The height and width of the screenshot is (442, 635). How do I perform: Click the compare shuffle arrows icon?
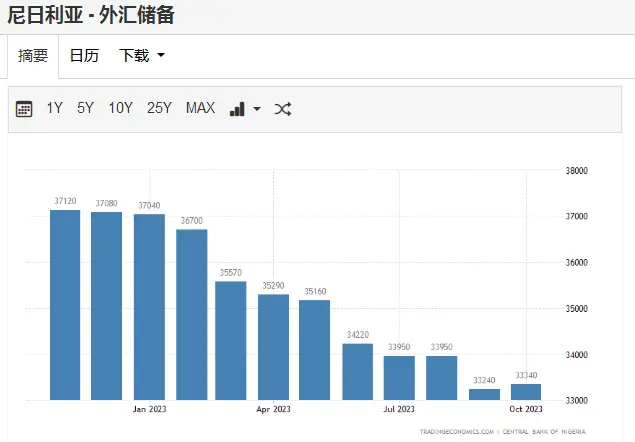tap(282, 109)
